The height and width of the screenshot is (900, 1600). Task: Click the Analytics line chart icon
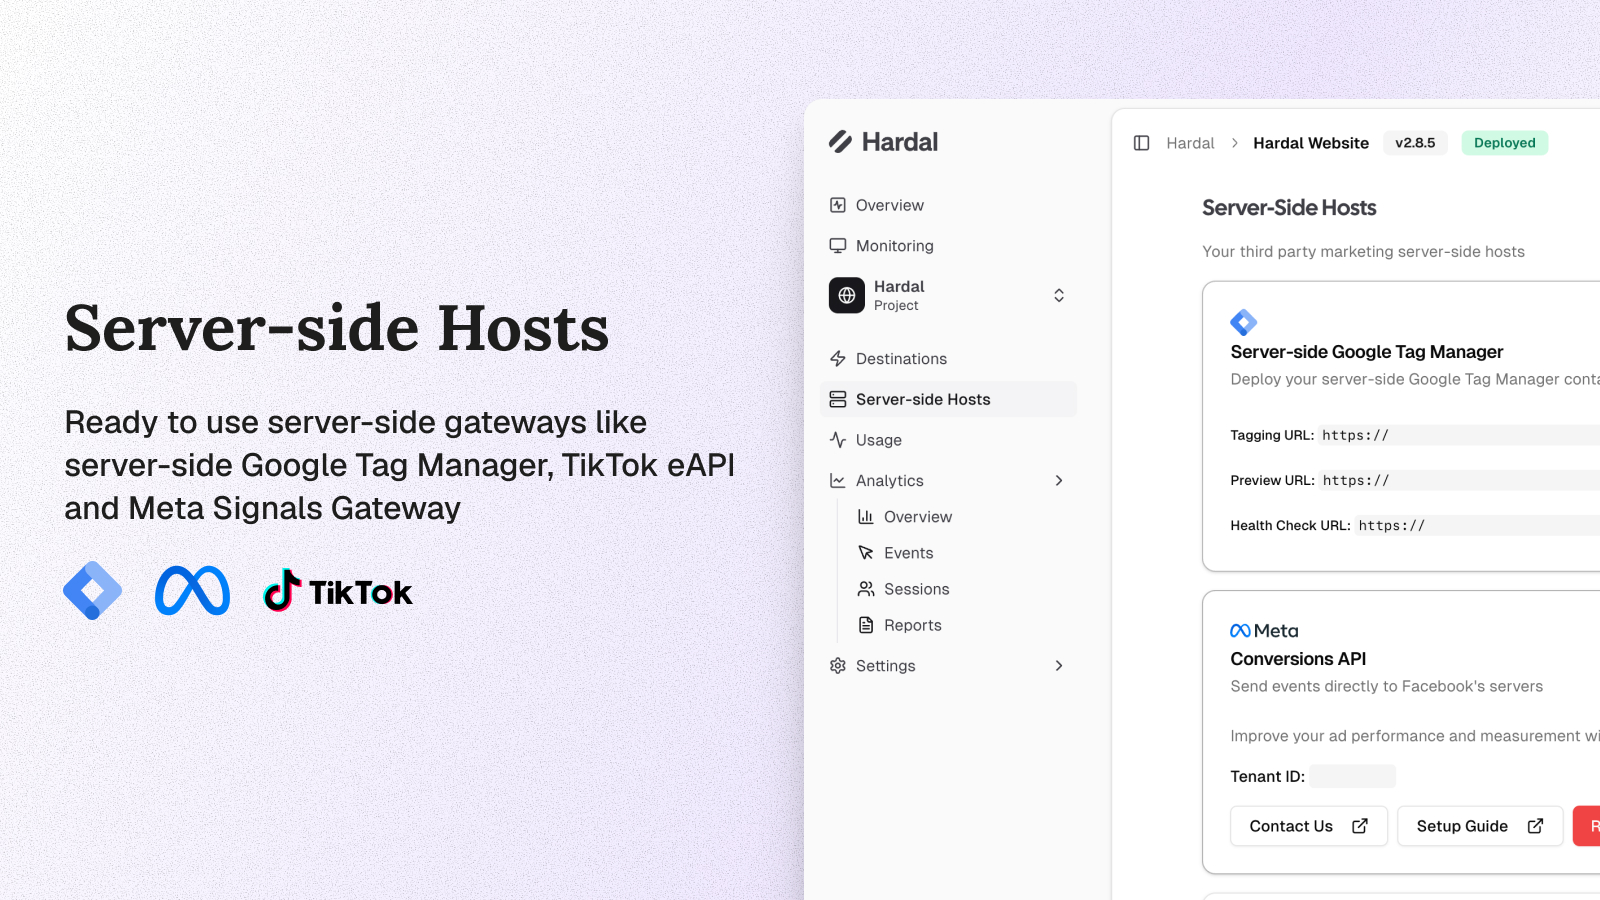pyautogui.click(x=838, y=481)
